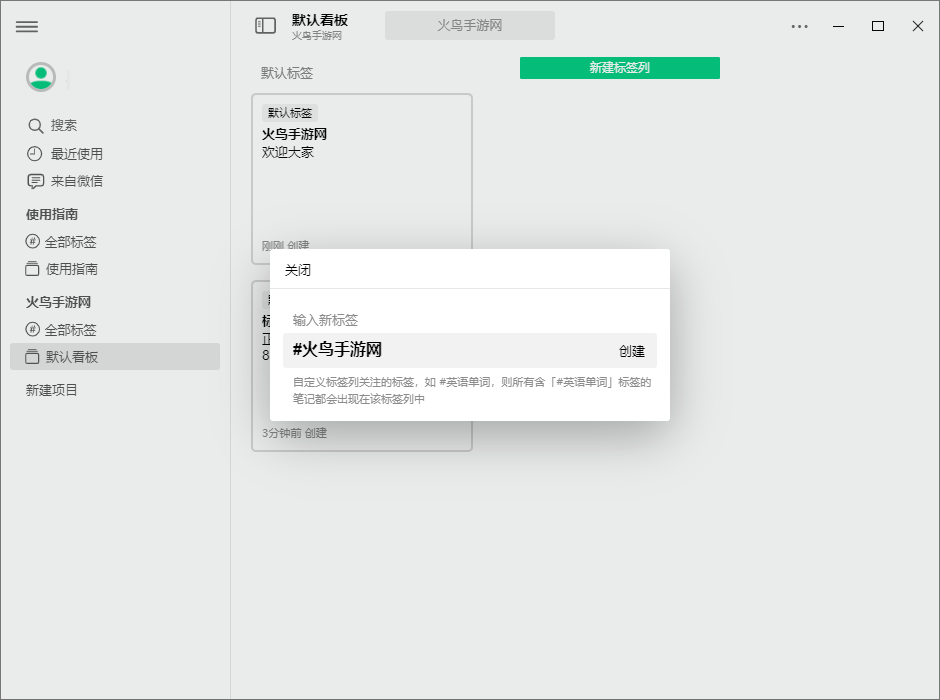
Task: Click 火鸟手游网 section heading in sidebar
Action: [x=58, y=302]
